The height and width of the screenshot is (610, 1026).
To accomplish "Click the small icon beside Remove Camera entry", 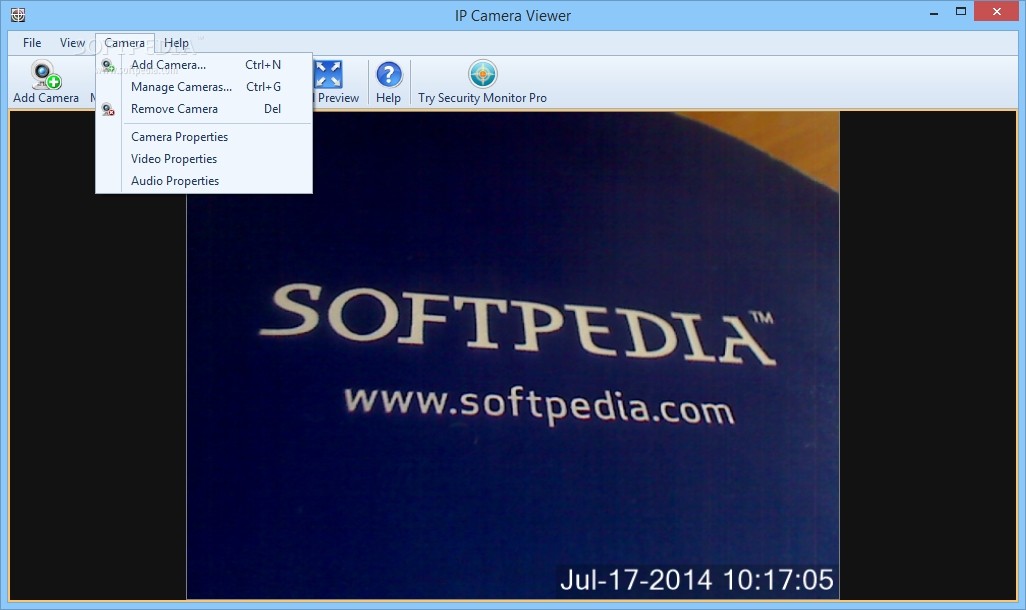I will [108, 109].
